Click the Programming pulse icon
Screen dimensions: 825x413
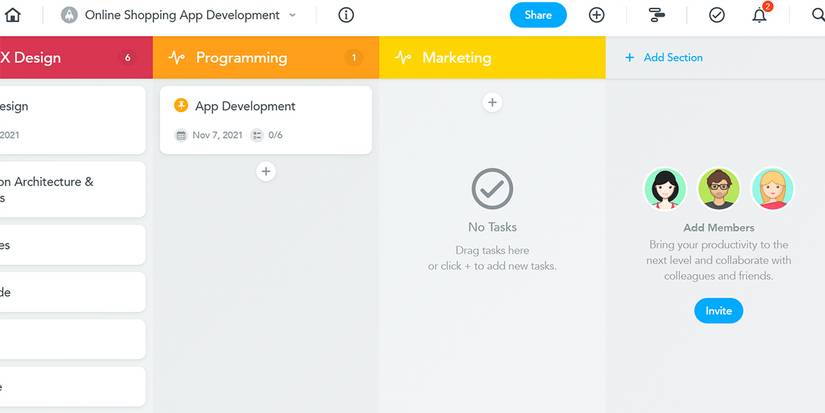click(176, 57)
